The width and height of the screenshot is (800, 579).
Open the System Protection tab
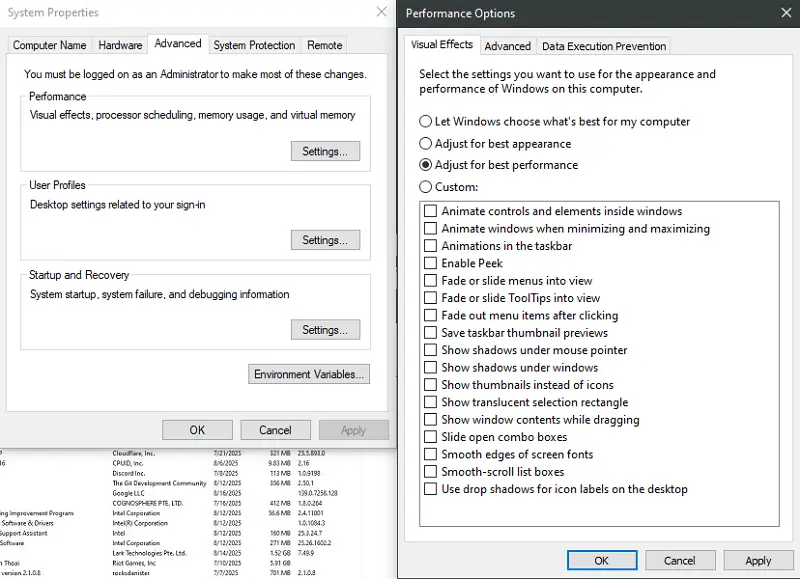click(254, 45)
